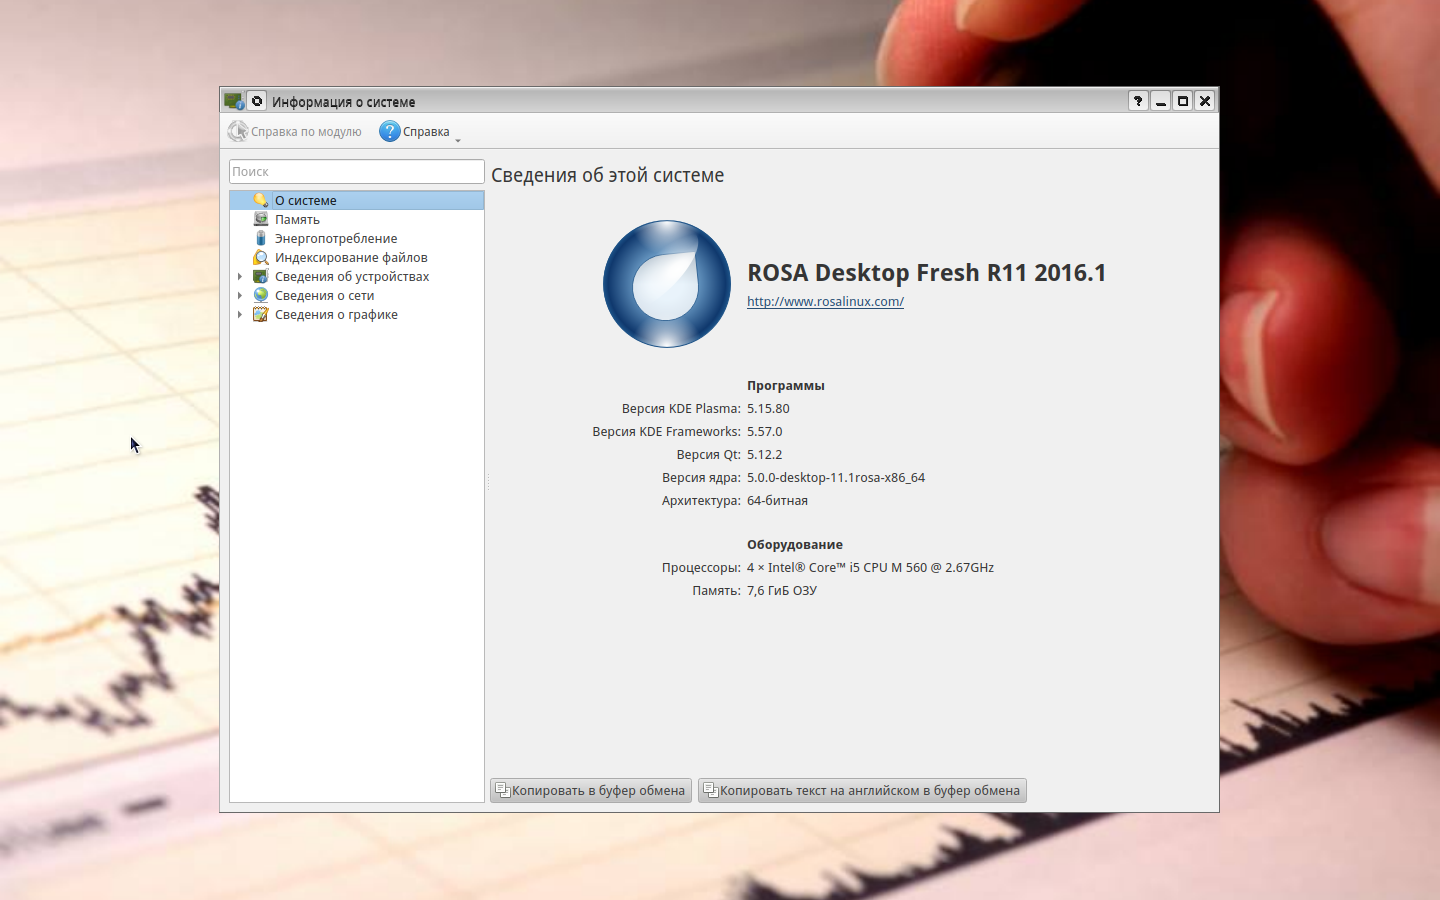1440x900 pixels.
Task: Click the memory chip icon beside Память
Action: pos(261,219)
